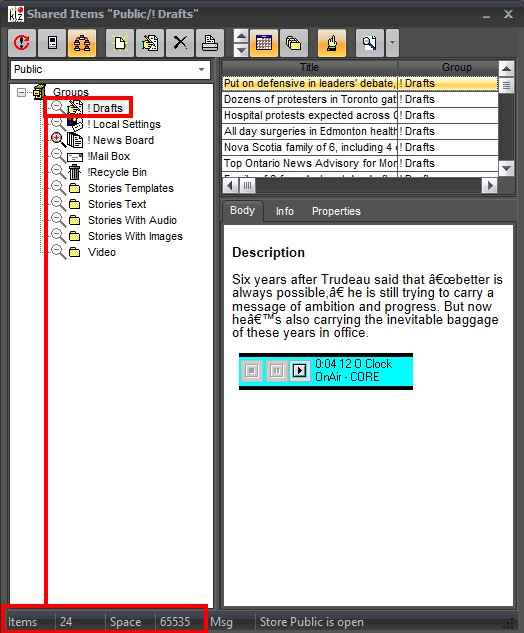Open the !Recycle Bin group

pyautogui.click(x=117, y=172)
